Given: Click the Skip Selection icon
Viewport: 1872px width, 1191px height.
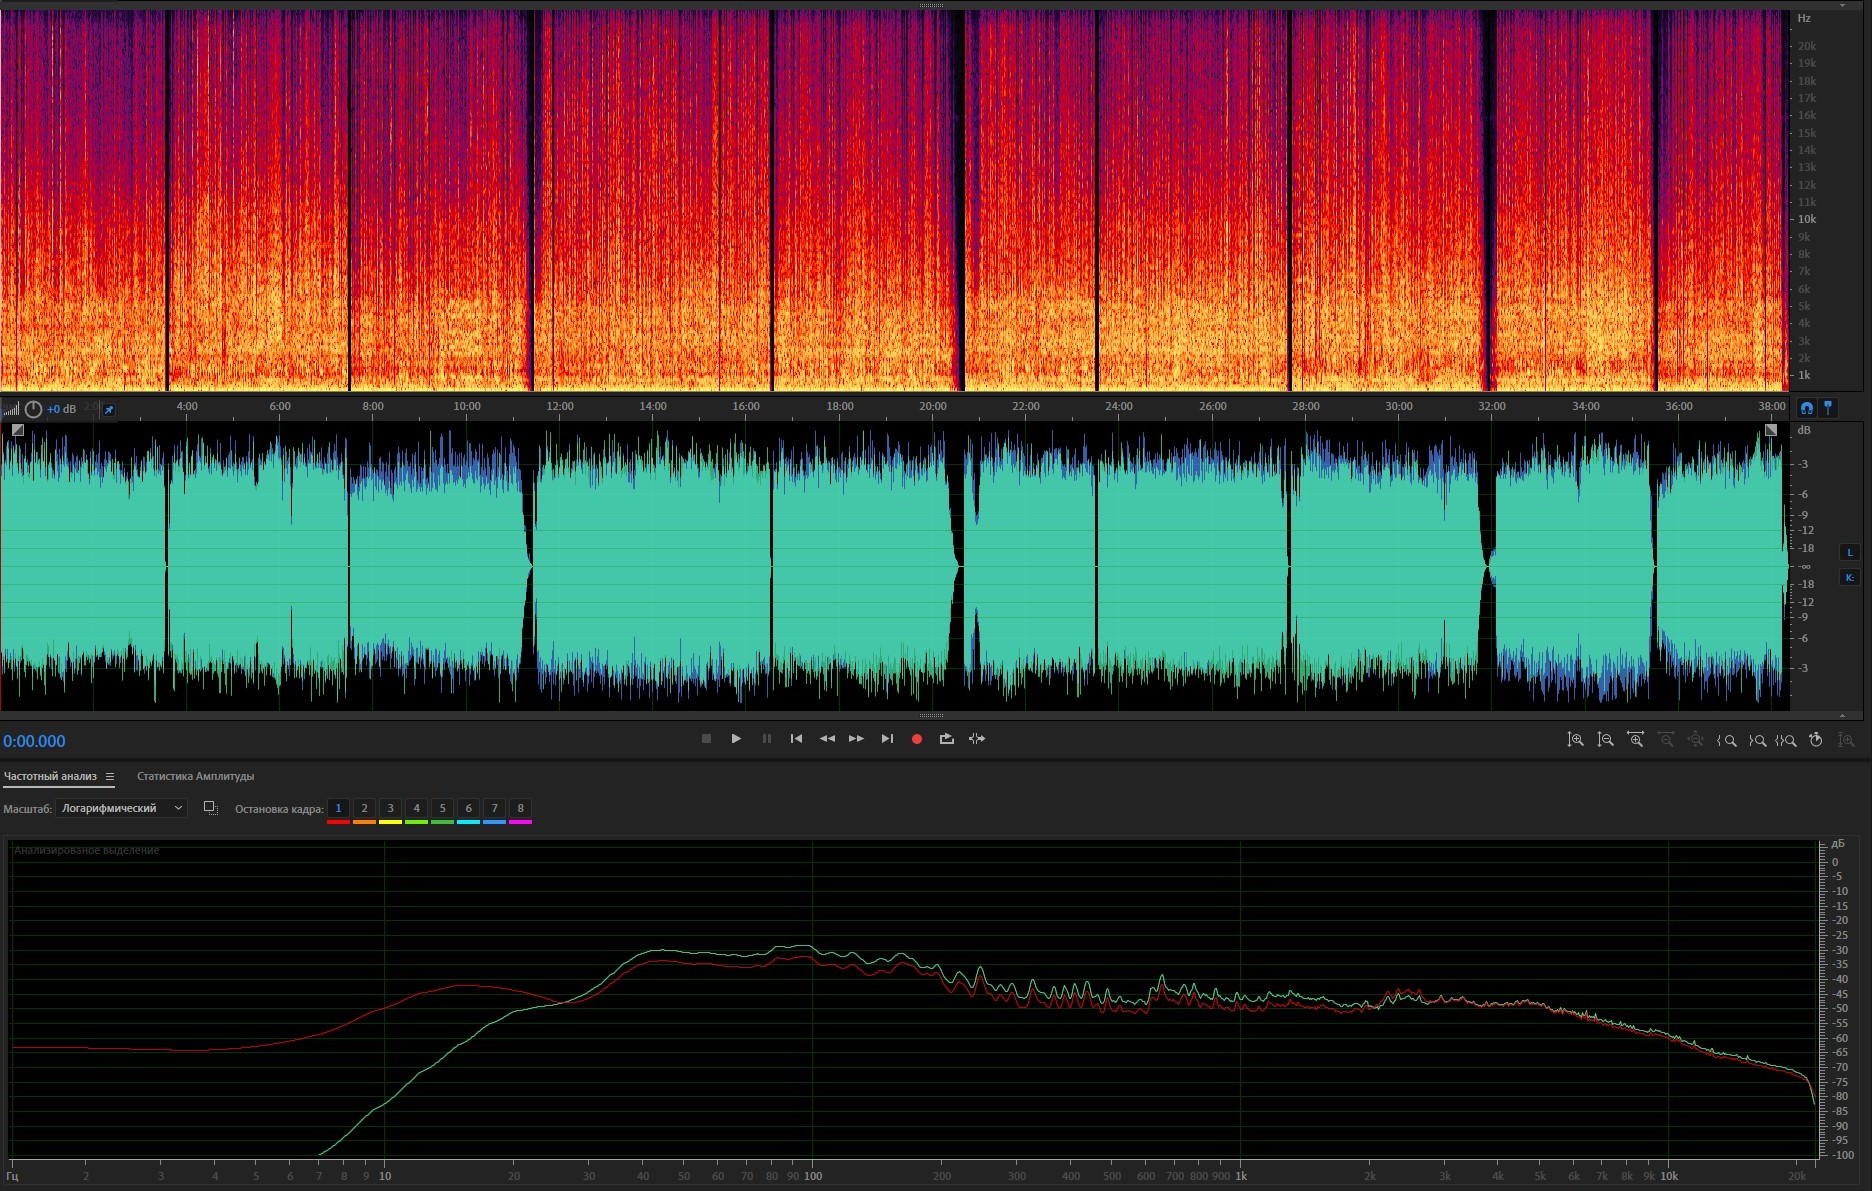Looking at the screenshot, I should [x=977, y=739].
